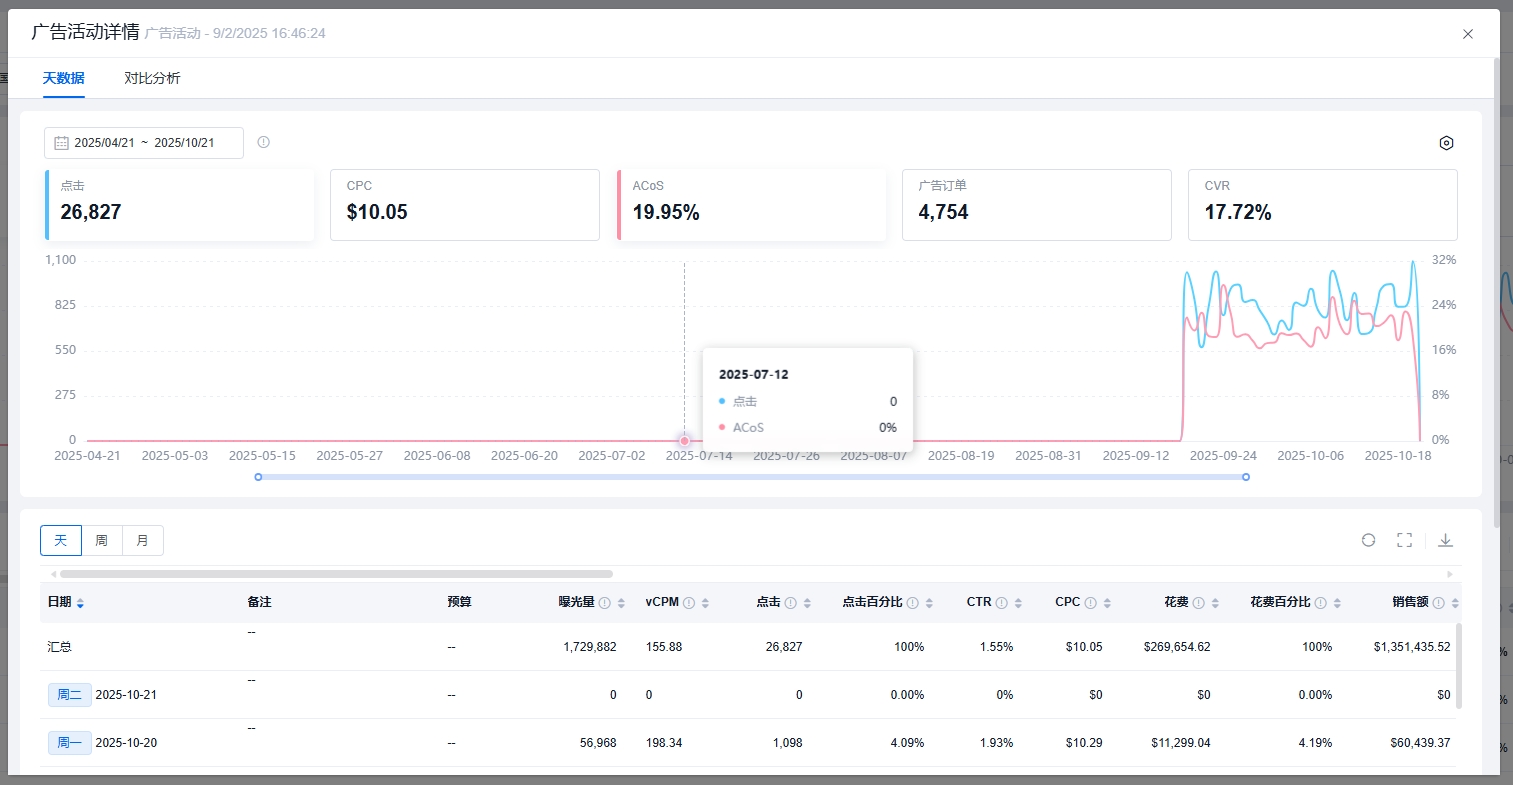Expand the table to fullscreen
The height and width of the screenshot is (785, 1513).
(1404, 540)
